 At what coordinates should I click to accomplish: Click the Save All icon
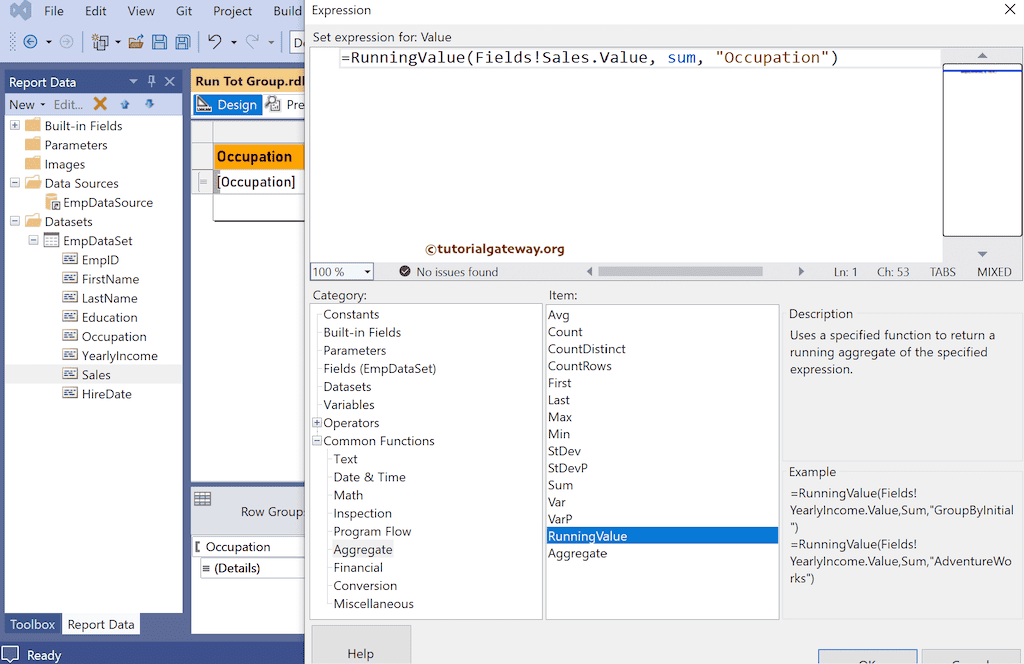coord(181,42)
